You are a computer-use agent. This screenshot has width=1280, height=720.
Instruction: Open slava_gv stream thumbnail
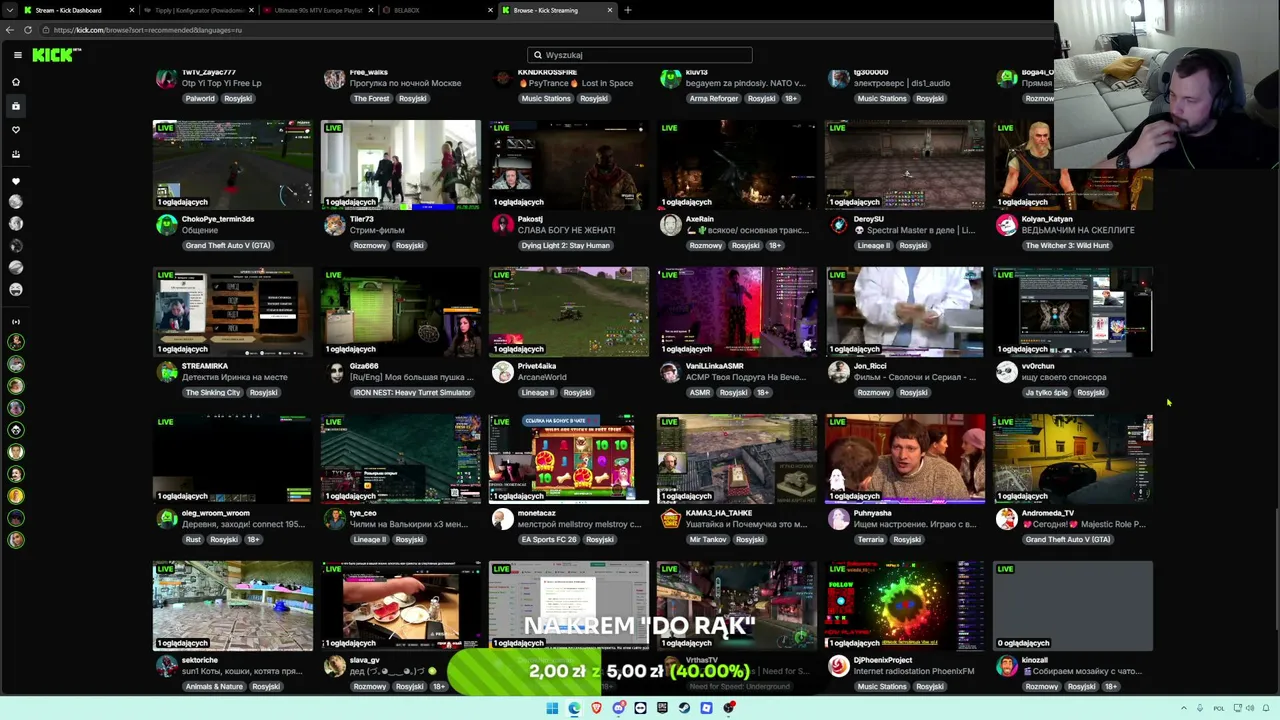401,605
